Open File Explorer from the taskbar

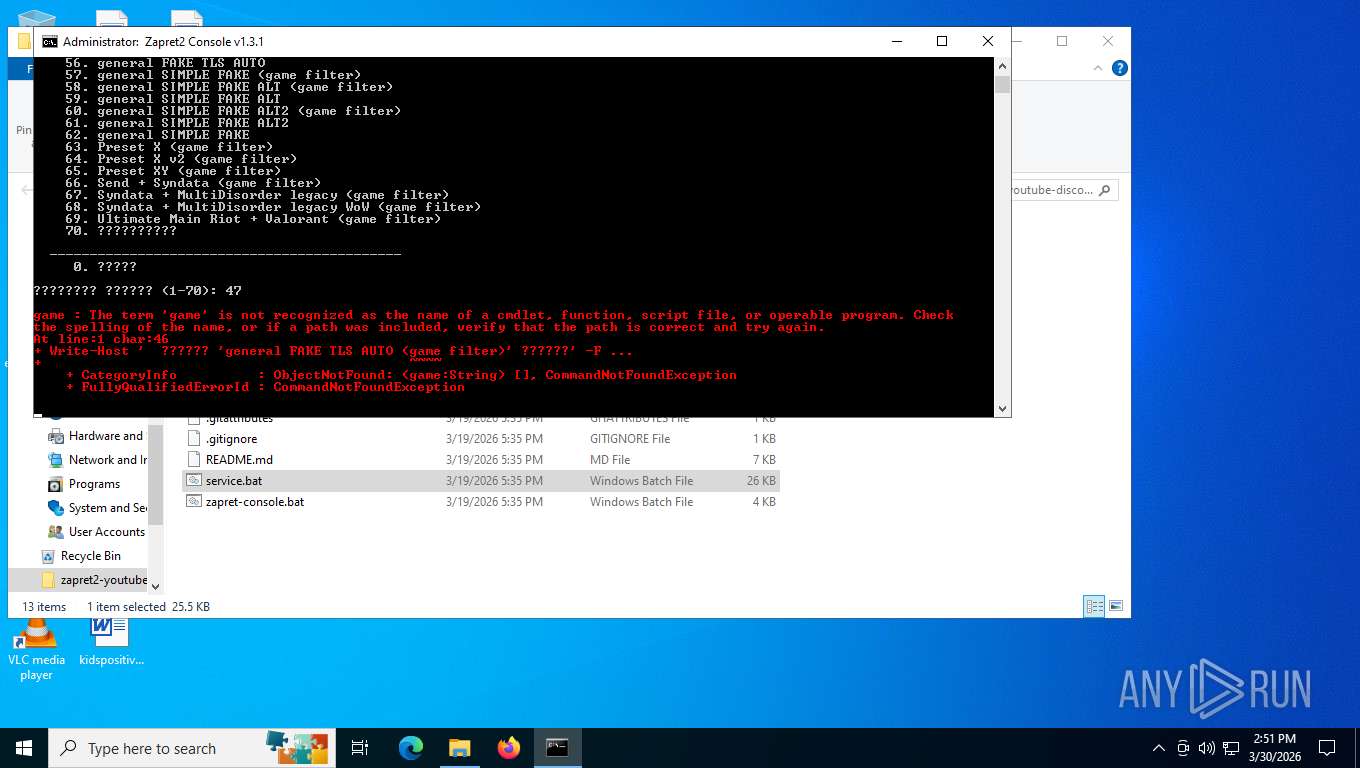(x=459, y=748)
